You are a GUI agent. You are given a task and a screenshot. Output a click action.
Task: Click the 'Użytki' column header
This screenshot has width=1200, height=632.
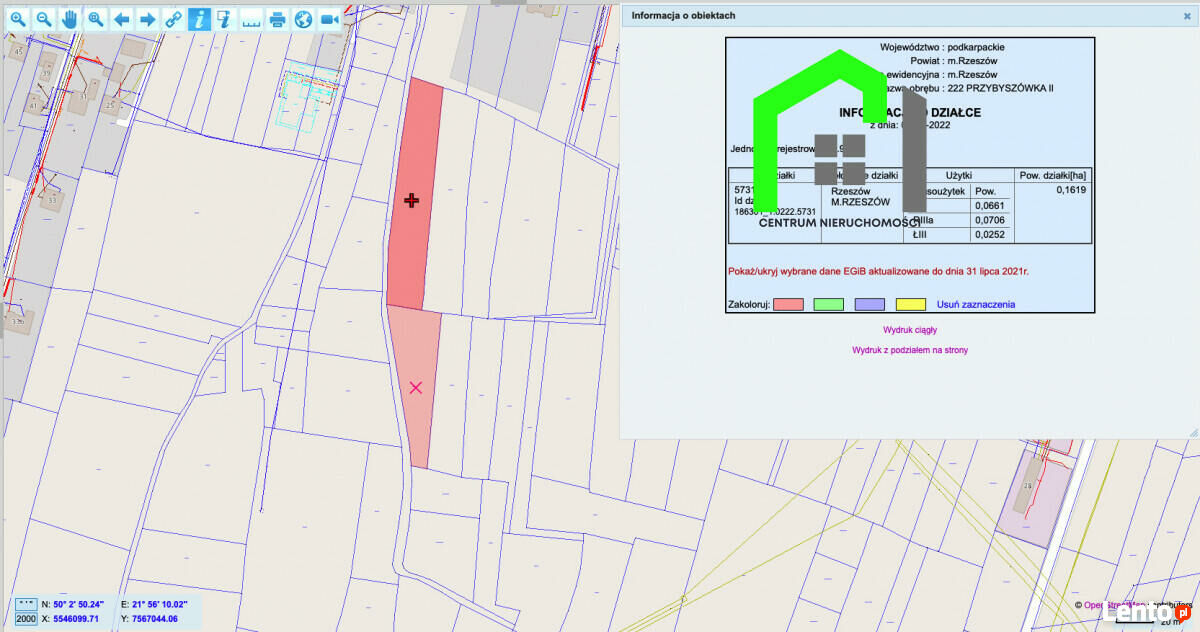(959, 175)
